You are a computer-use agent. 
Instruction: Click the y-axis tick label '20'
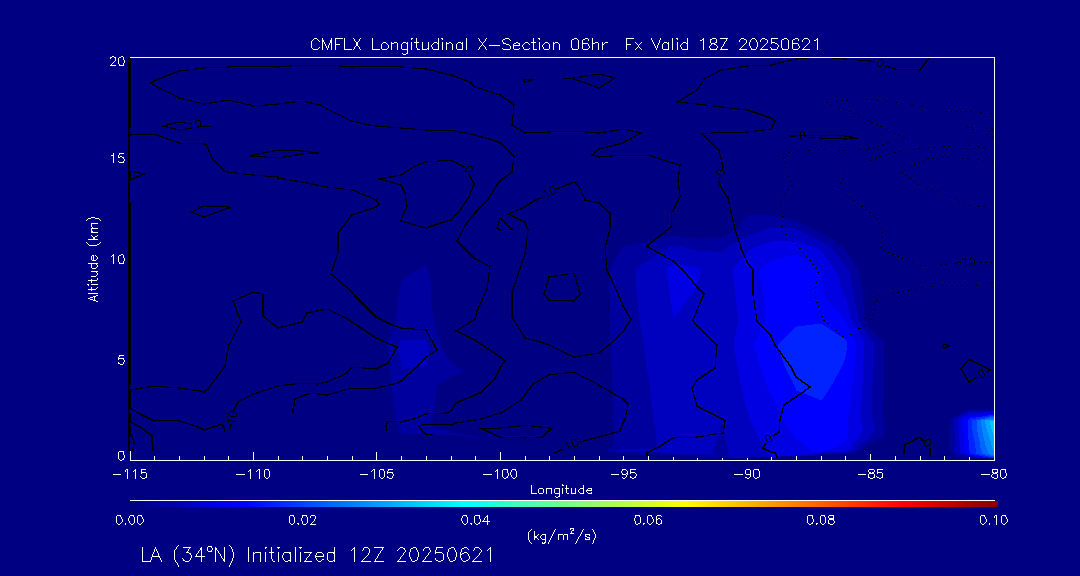117,61
